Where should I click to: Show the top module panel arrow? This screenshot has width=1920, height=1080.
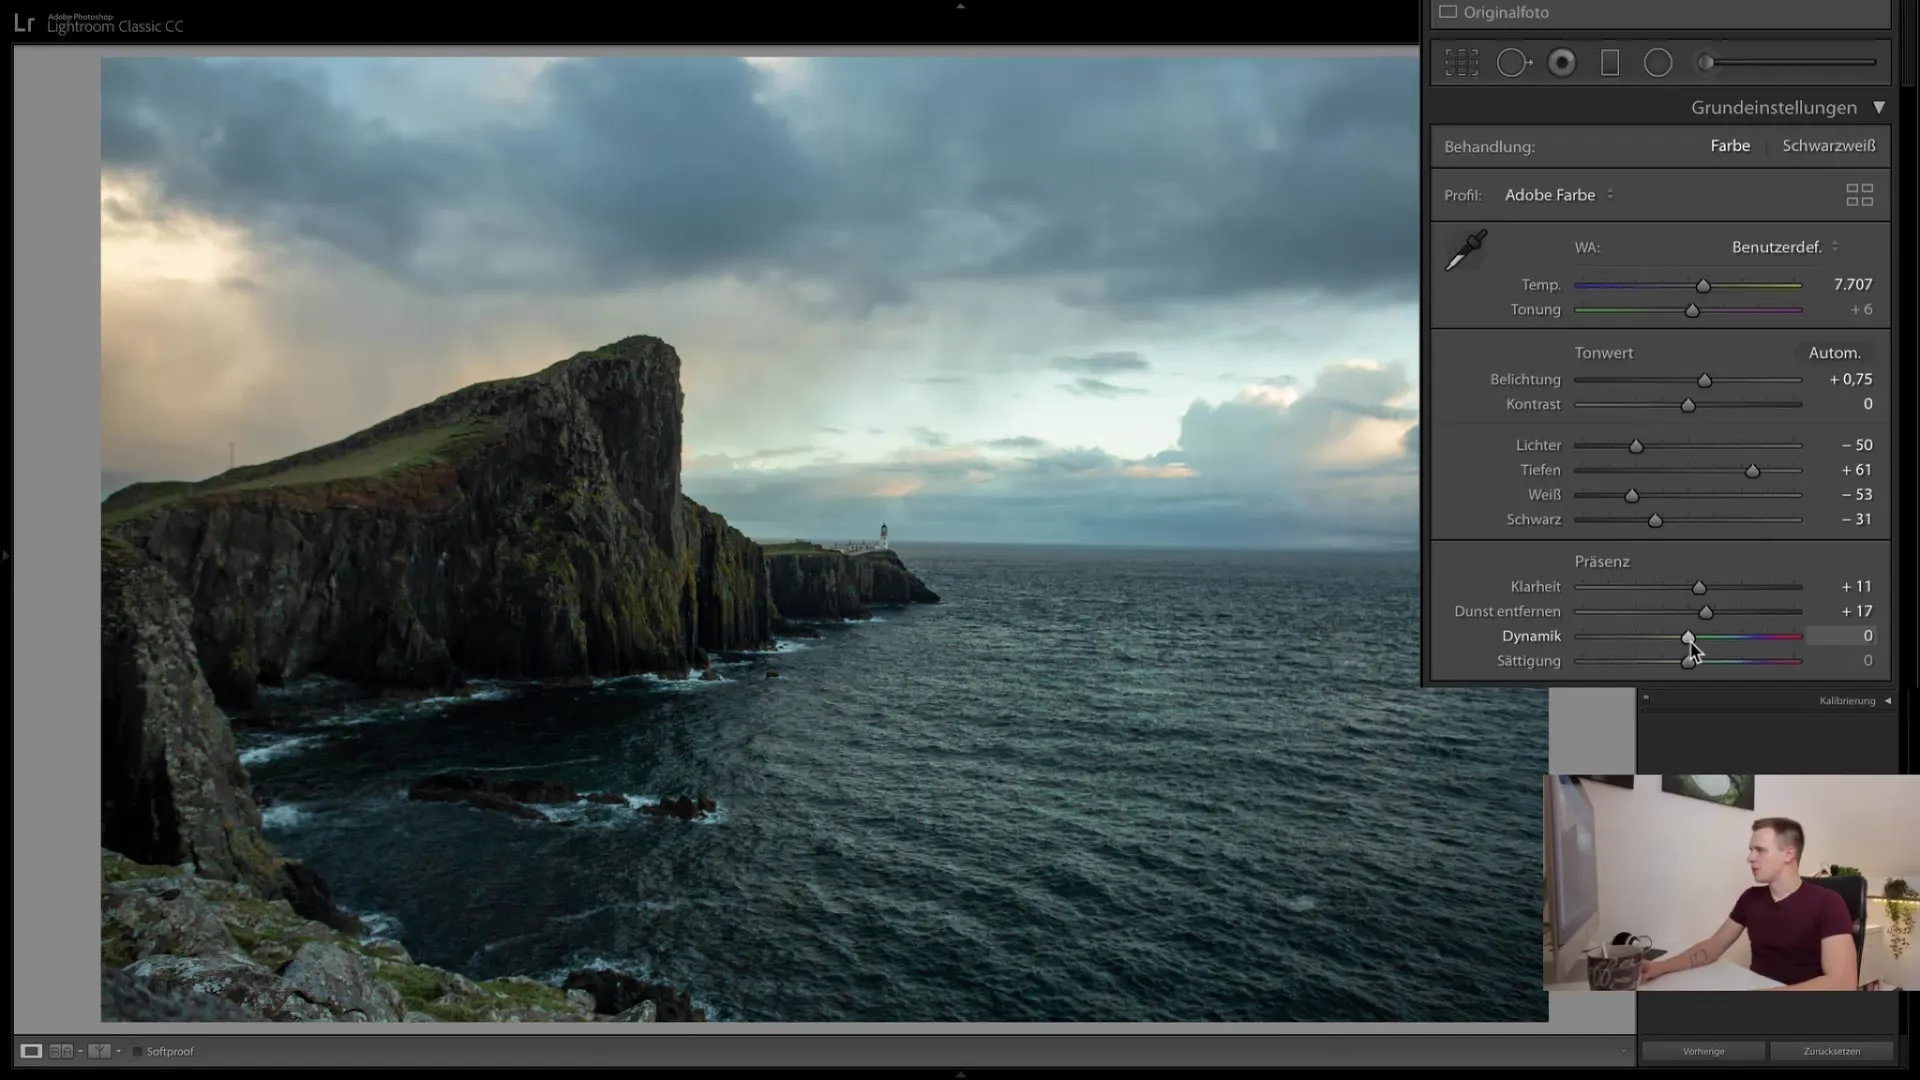click(960, 6)
